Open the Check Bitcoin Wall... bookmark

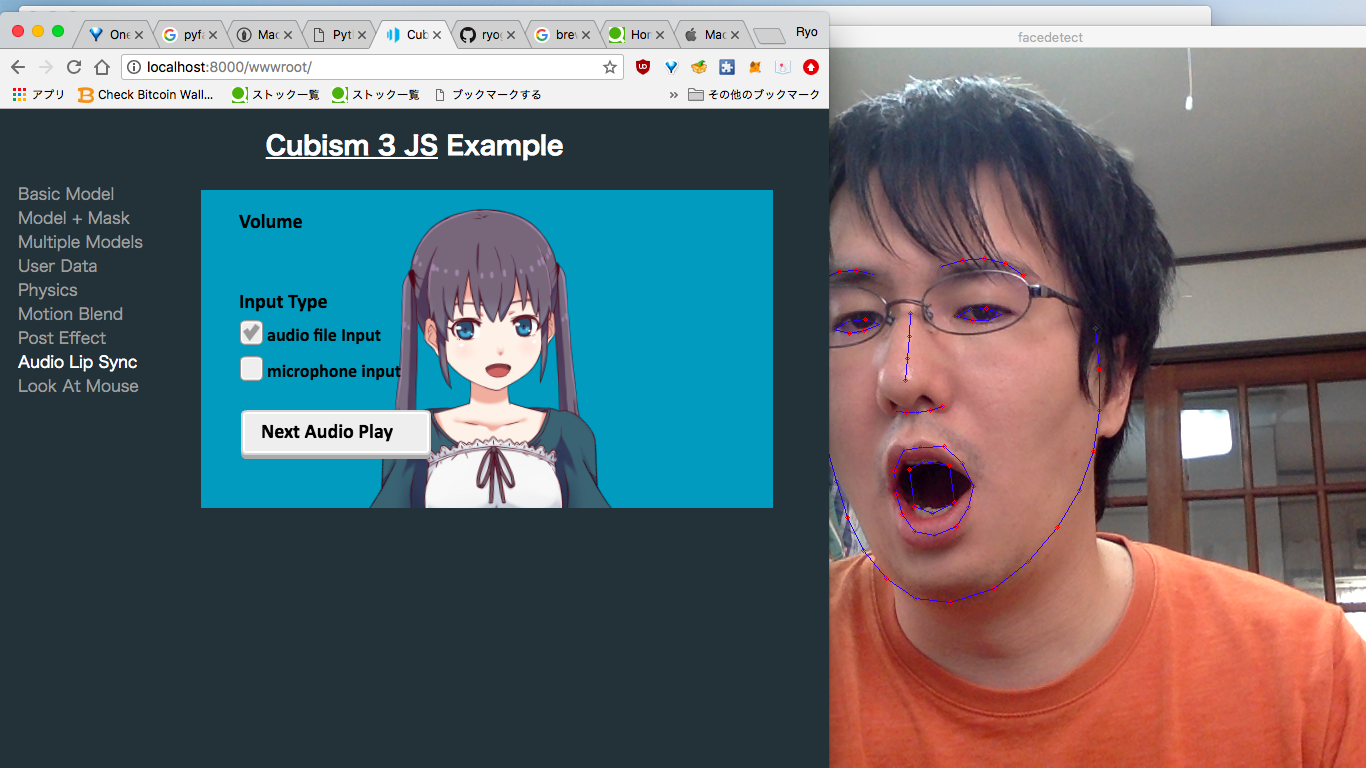point(146,95)
